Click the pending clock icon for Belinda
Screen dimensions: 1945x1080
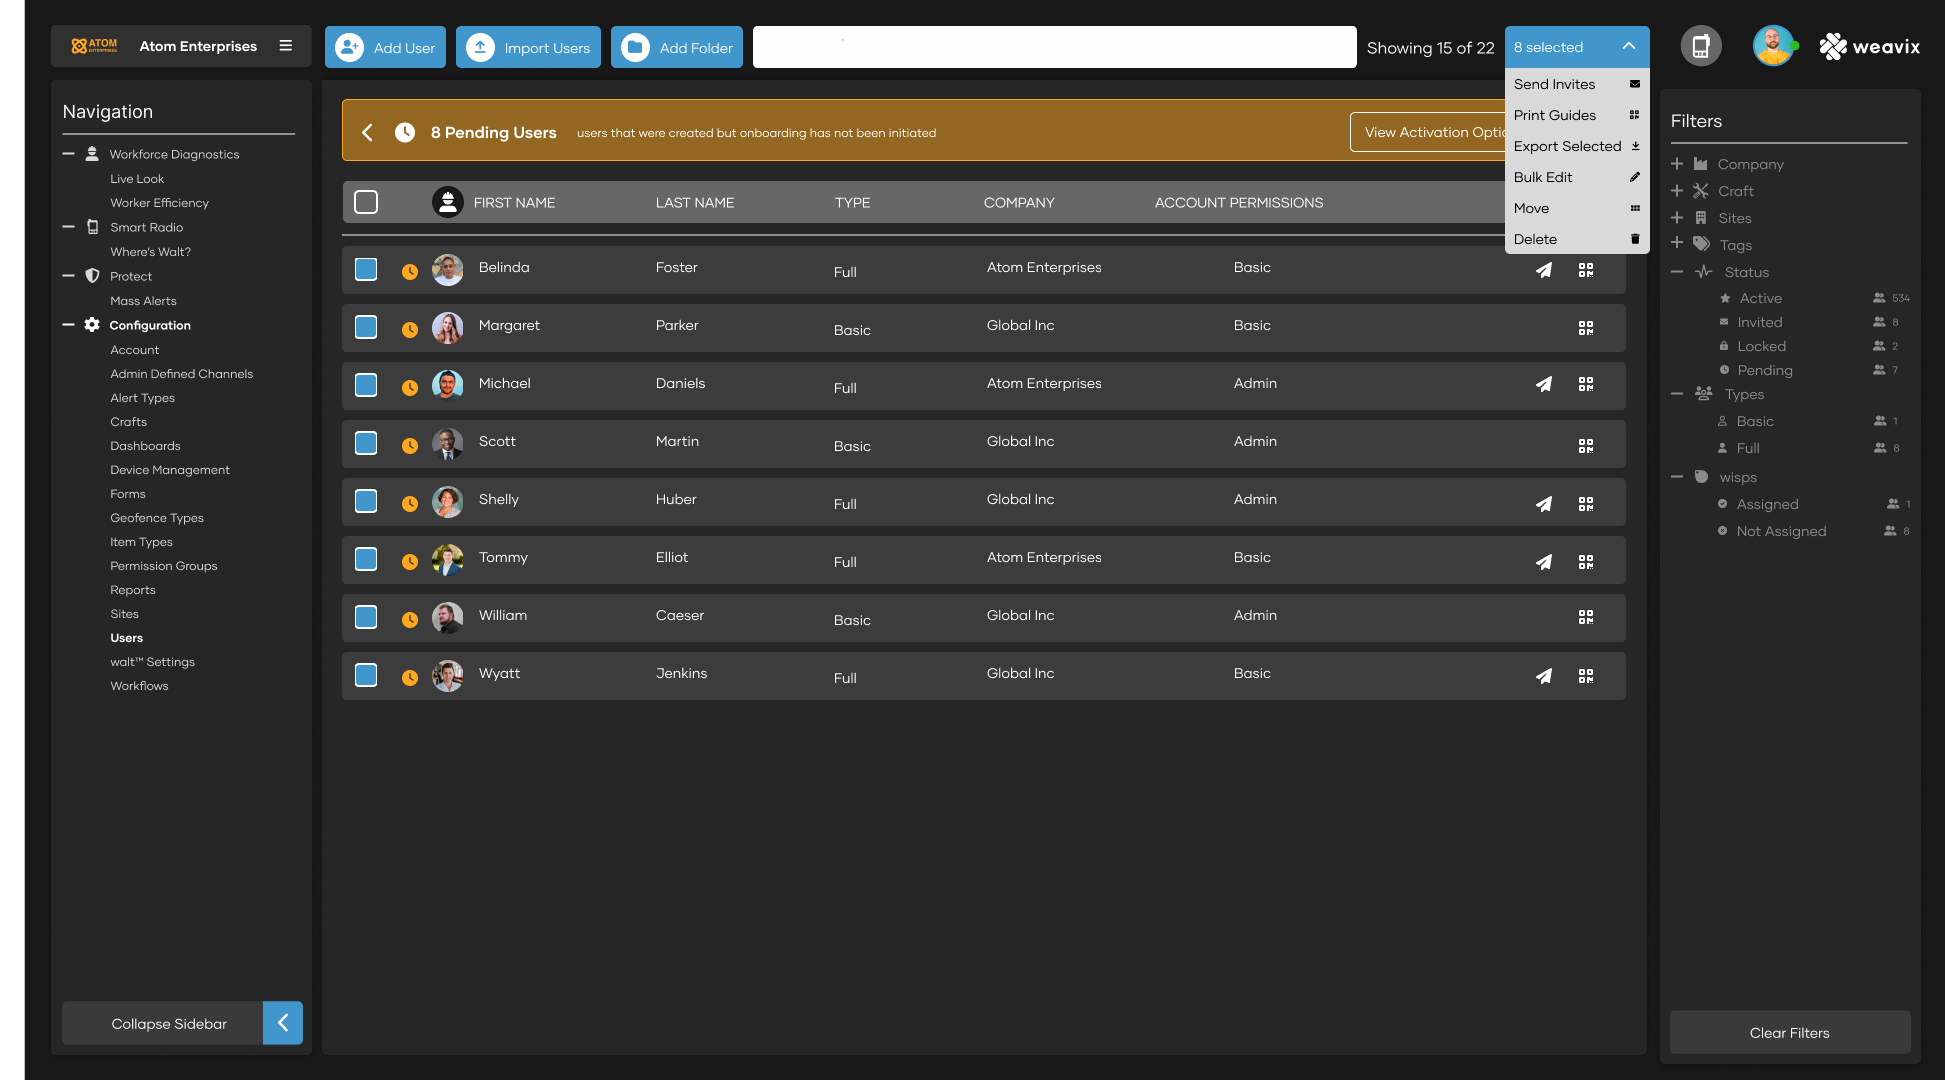(x=410, y=271)
